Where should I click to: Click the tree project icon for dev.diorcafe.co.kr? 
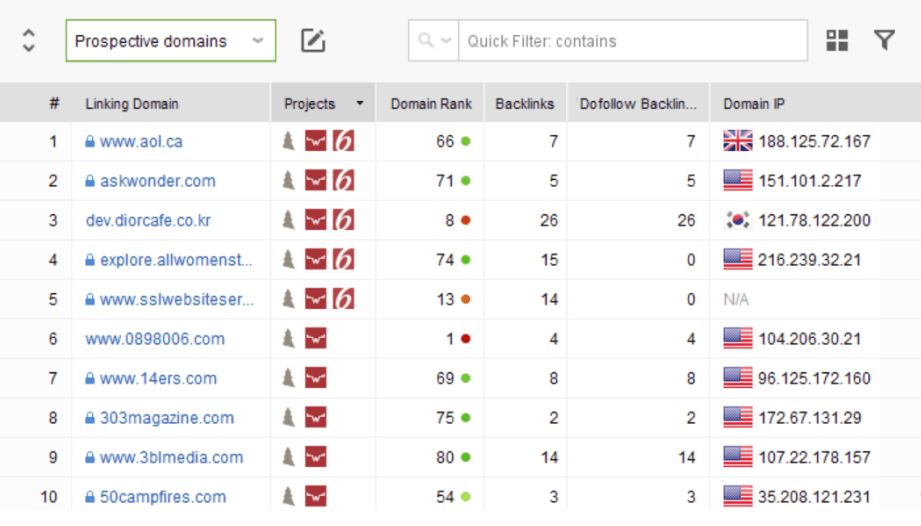tap(288, 220)
